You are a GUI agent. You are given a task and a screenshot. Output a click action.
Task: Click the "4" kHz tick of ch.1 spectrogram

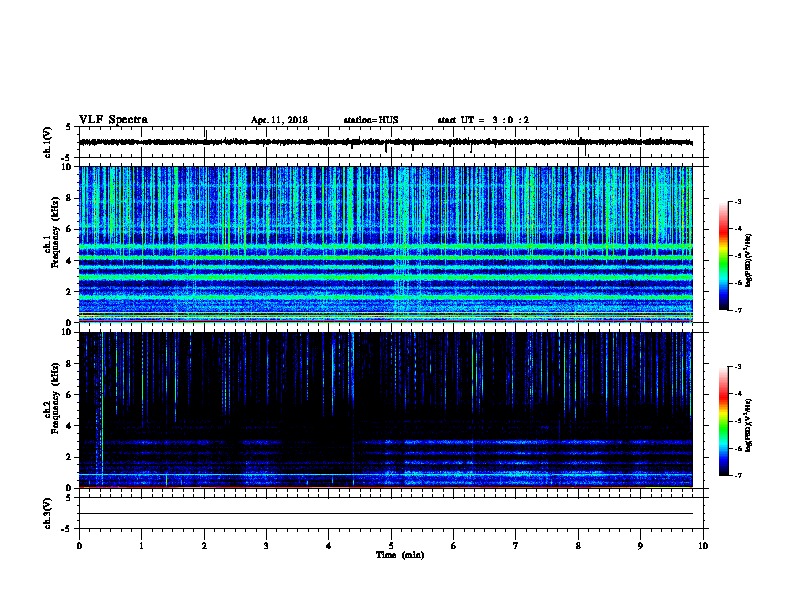(x=69, y=261)
